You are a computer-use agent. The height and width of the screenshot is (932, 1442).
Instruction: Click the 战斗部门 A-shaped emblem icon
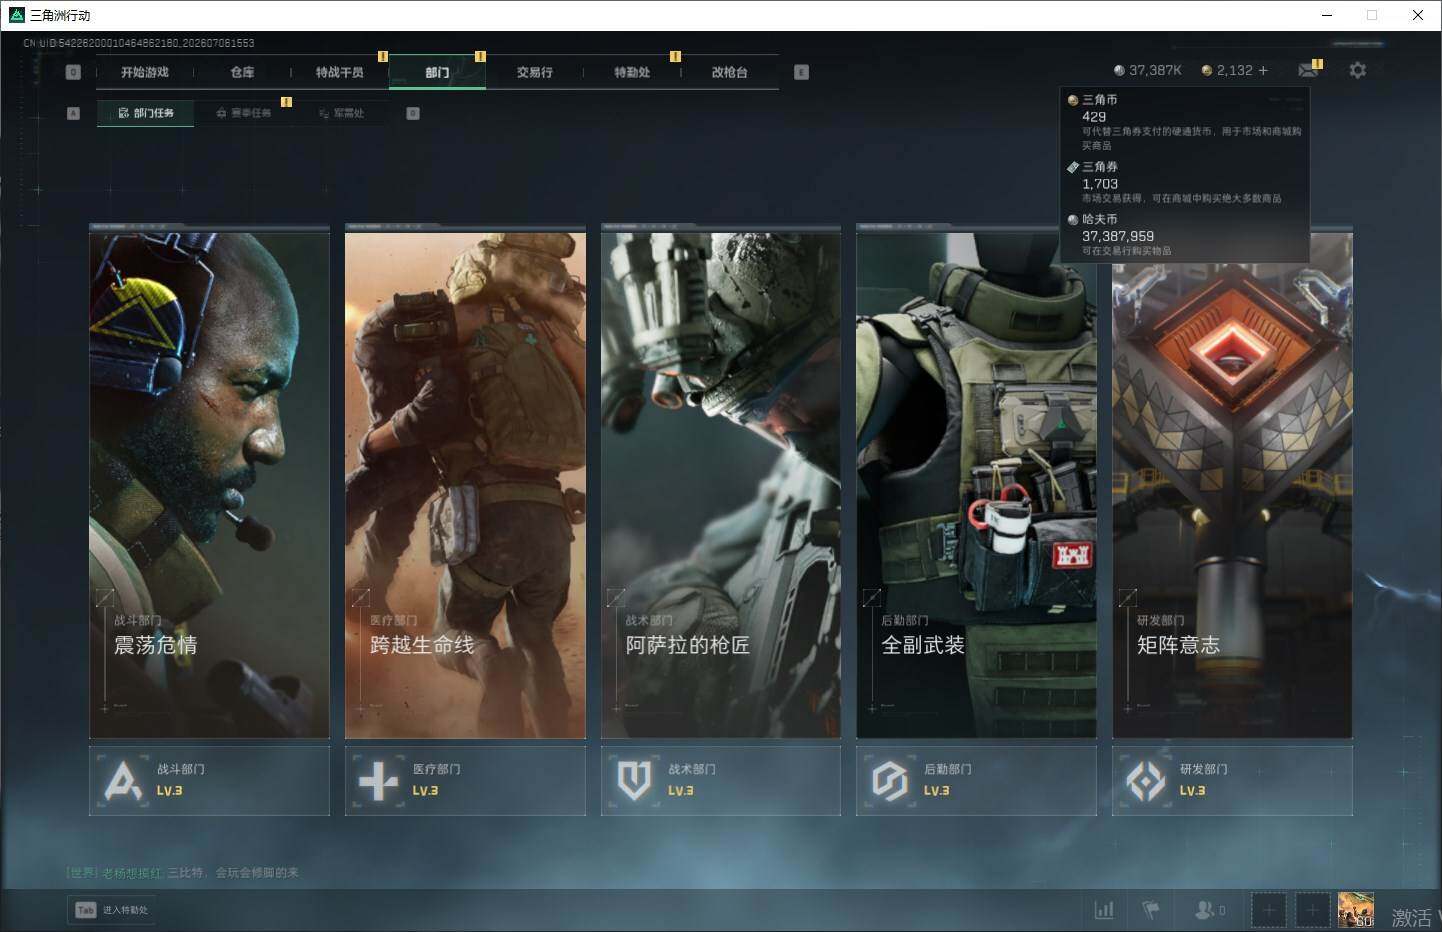[123, 781]
